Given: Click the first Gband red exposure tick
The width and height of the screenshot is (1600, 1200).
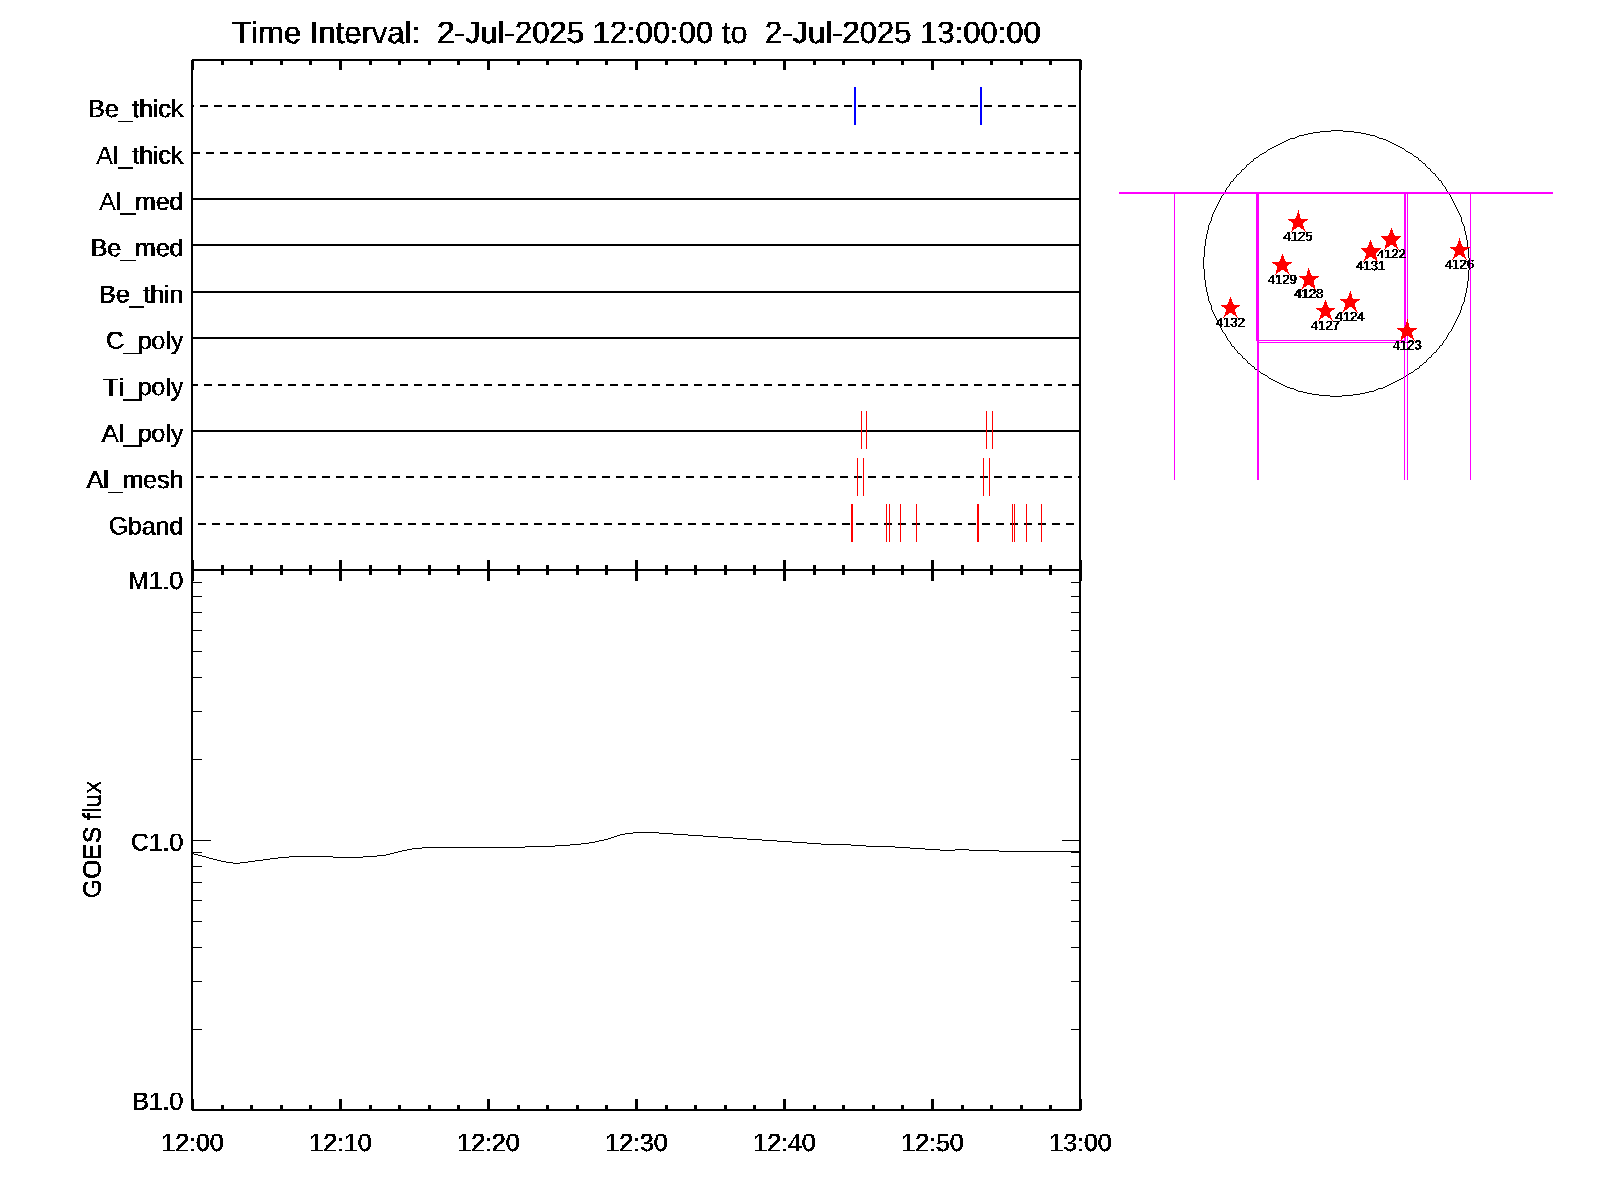Looking at the screenshot, I should coord(852,523).
